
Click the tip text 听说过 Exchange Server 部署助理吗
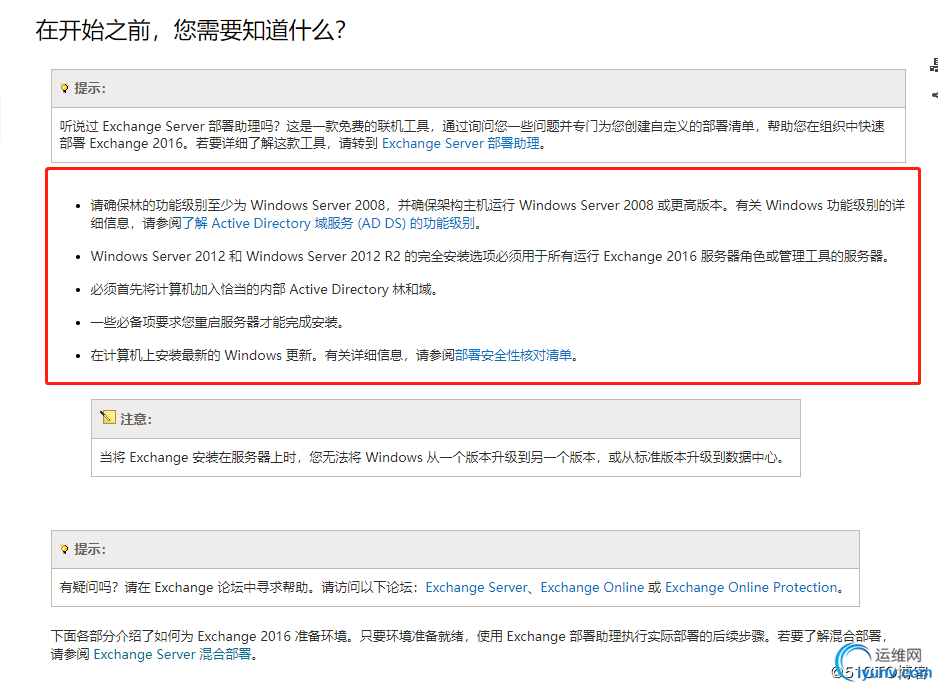[169, 126]
